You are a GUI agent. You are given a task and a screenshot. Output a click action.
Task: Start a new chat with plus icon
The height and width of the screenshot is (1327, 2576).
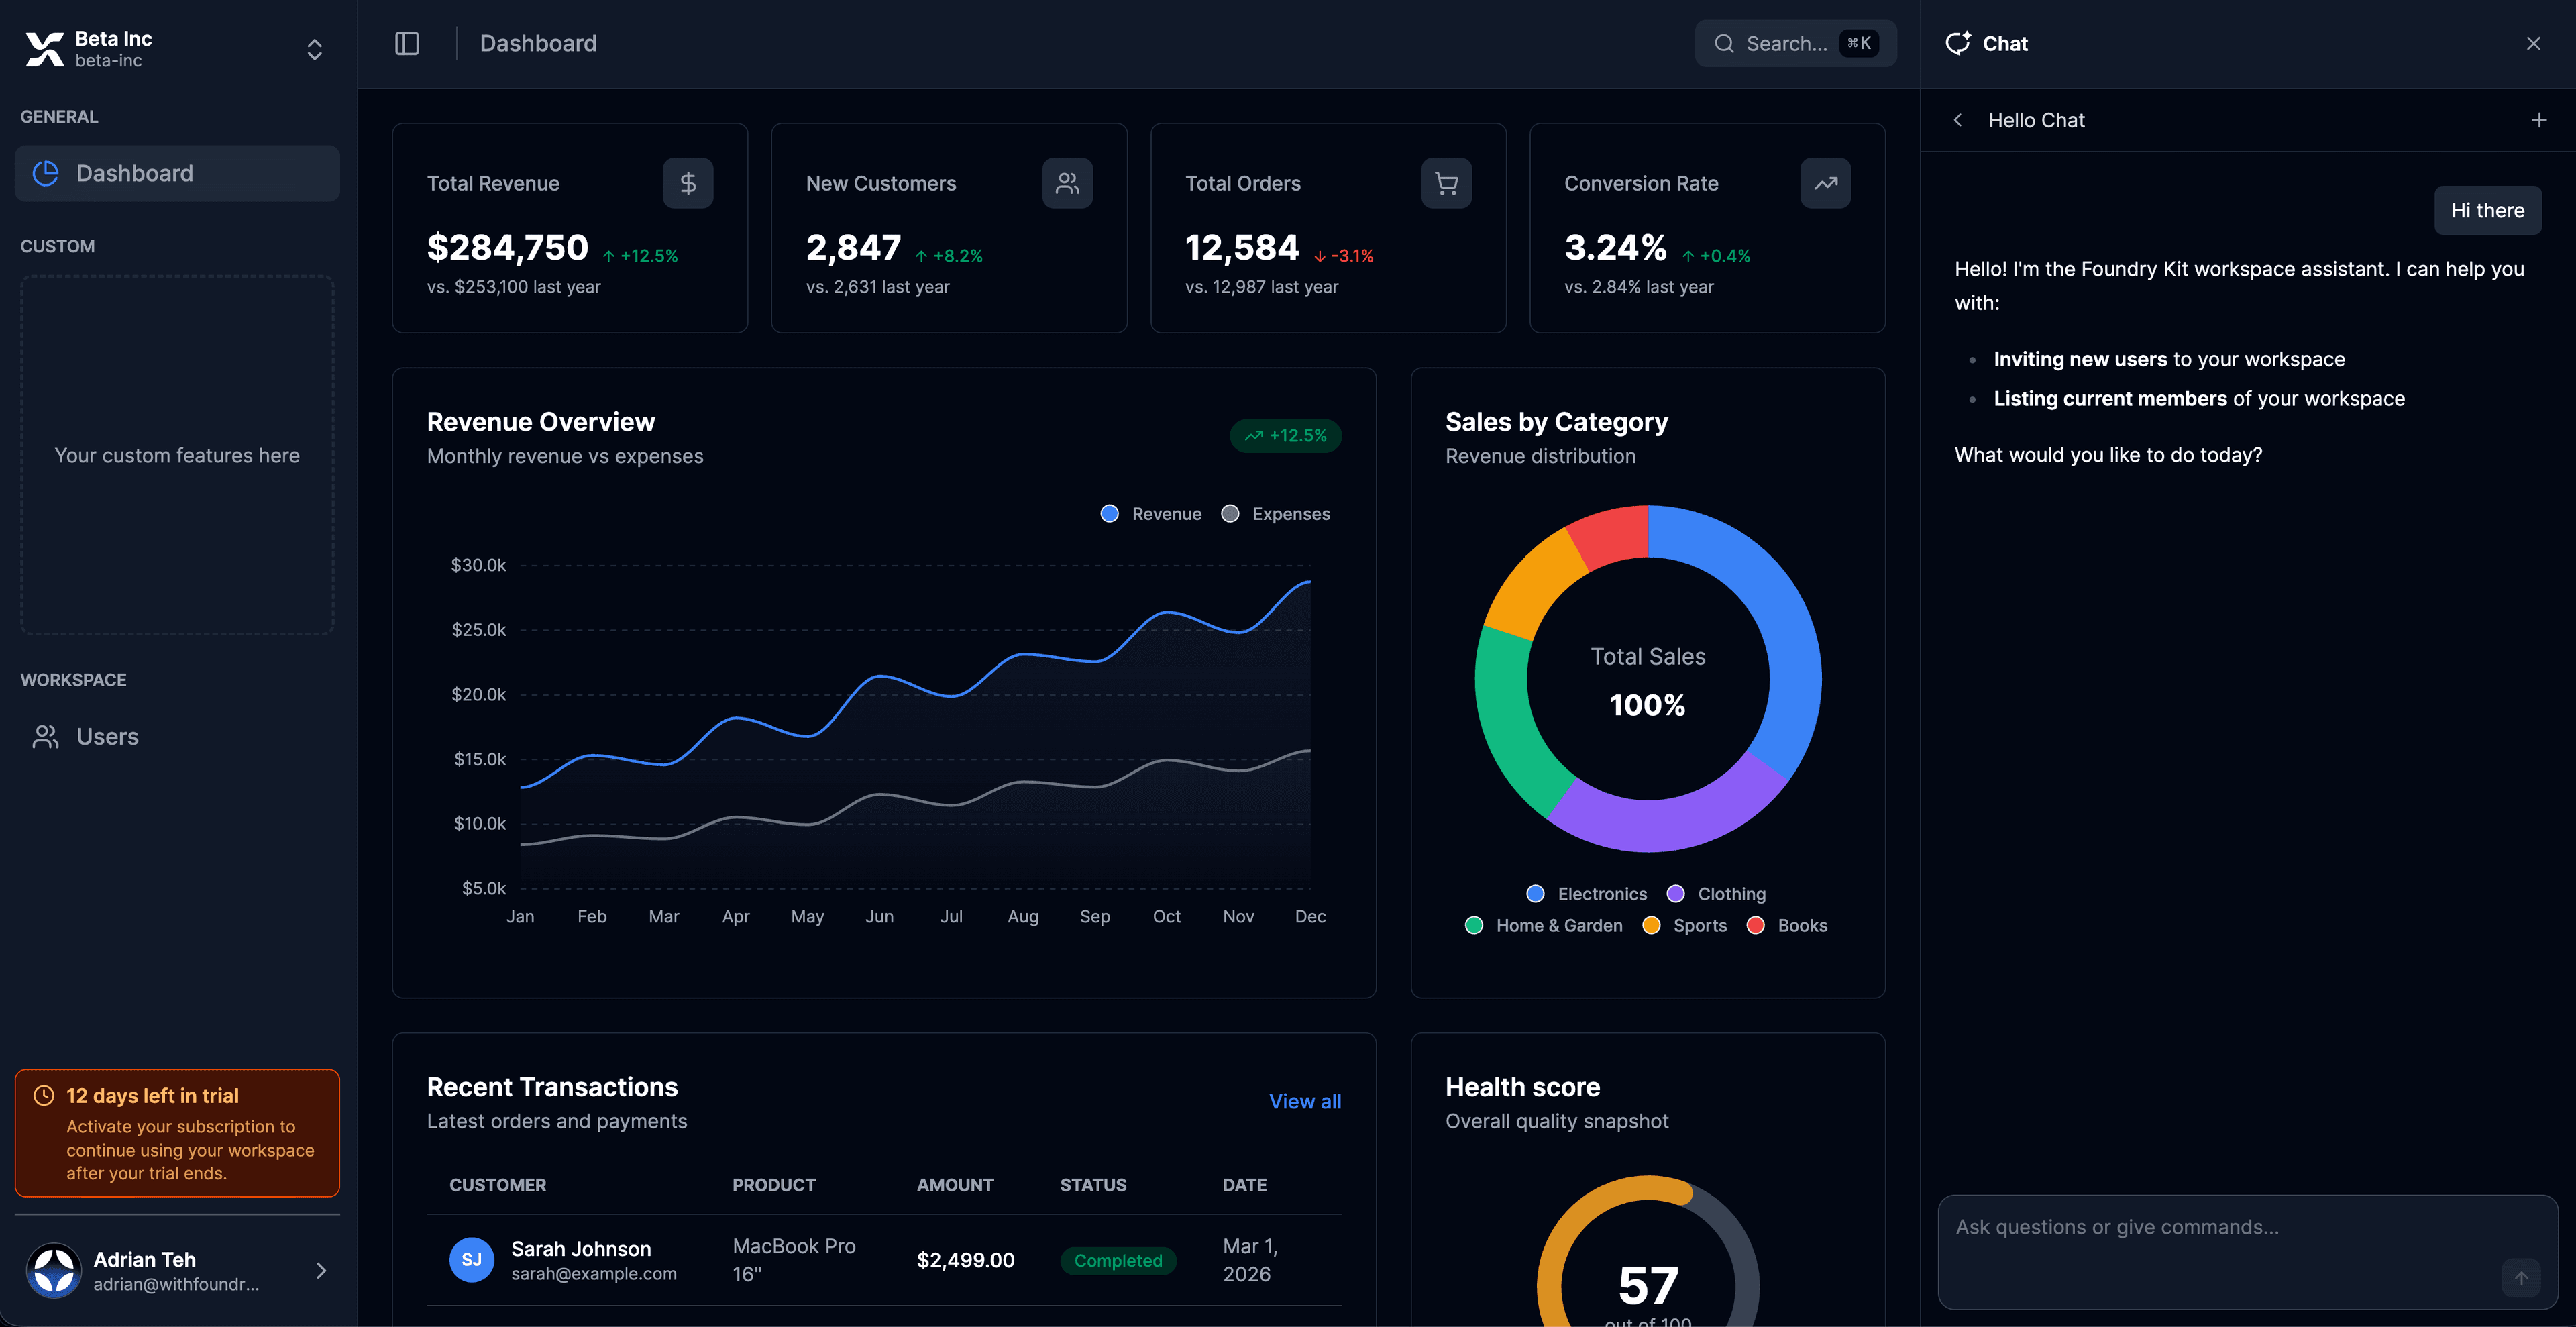2538,120
